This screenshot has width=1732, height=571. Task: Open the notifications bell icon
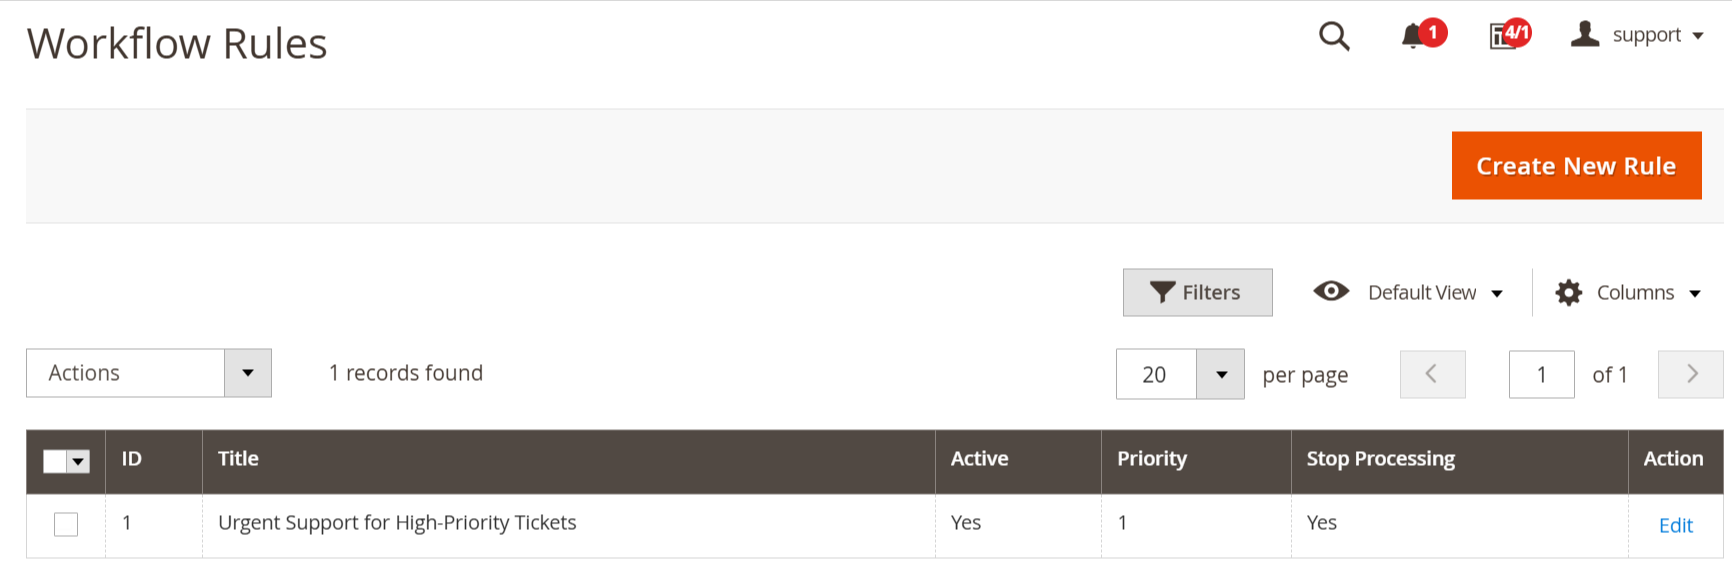click(x=1412, y=37)
